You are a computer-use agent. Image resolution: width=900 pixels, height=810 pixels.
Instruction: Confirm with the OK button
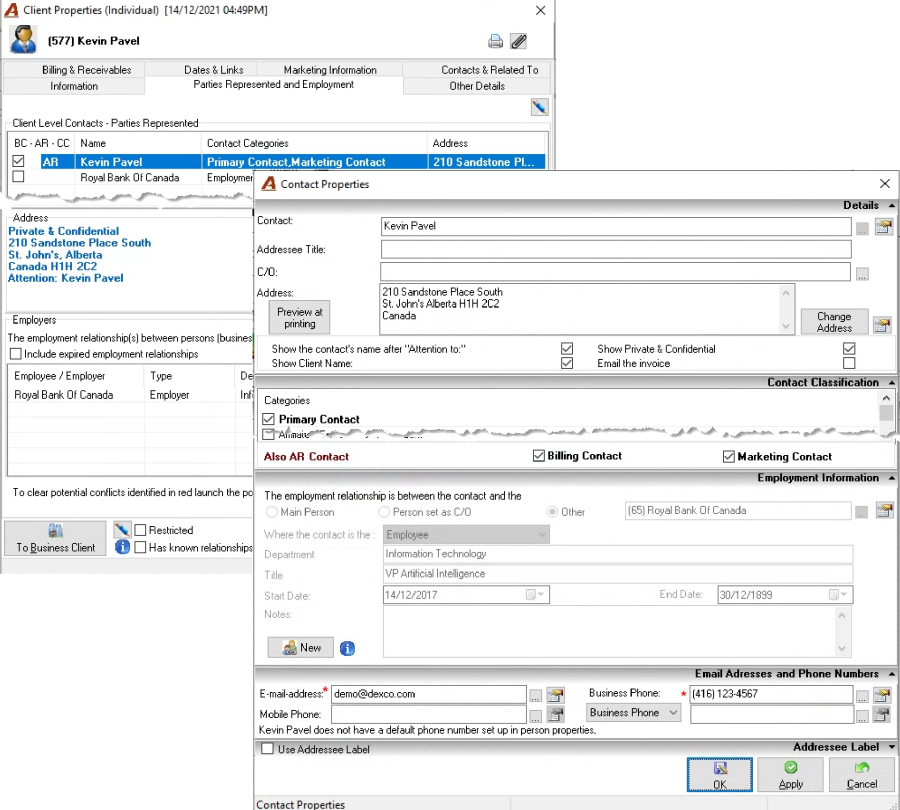[x=720, y=774]
